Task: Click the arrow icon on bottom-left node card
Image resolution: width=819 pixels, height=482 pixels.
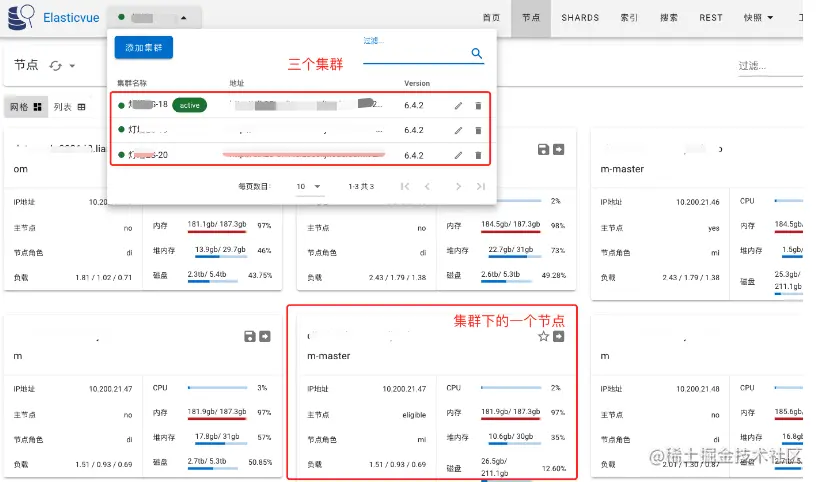Action: tap(265, 336)
